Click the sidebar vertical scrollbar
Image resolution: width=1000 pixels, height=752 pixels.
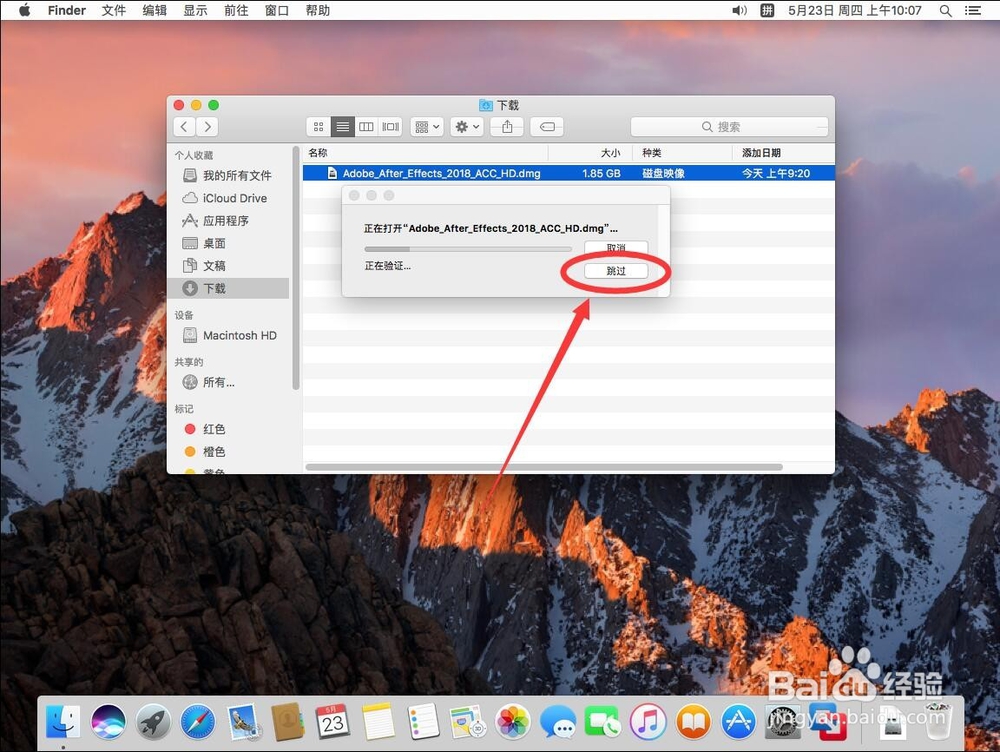click(x=295, y=268)
